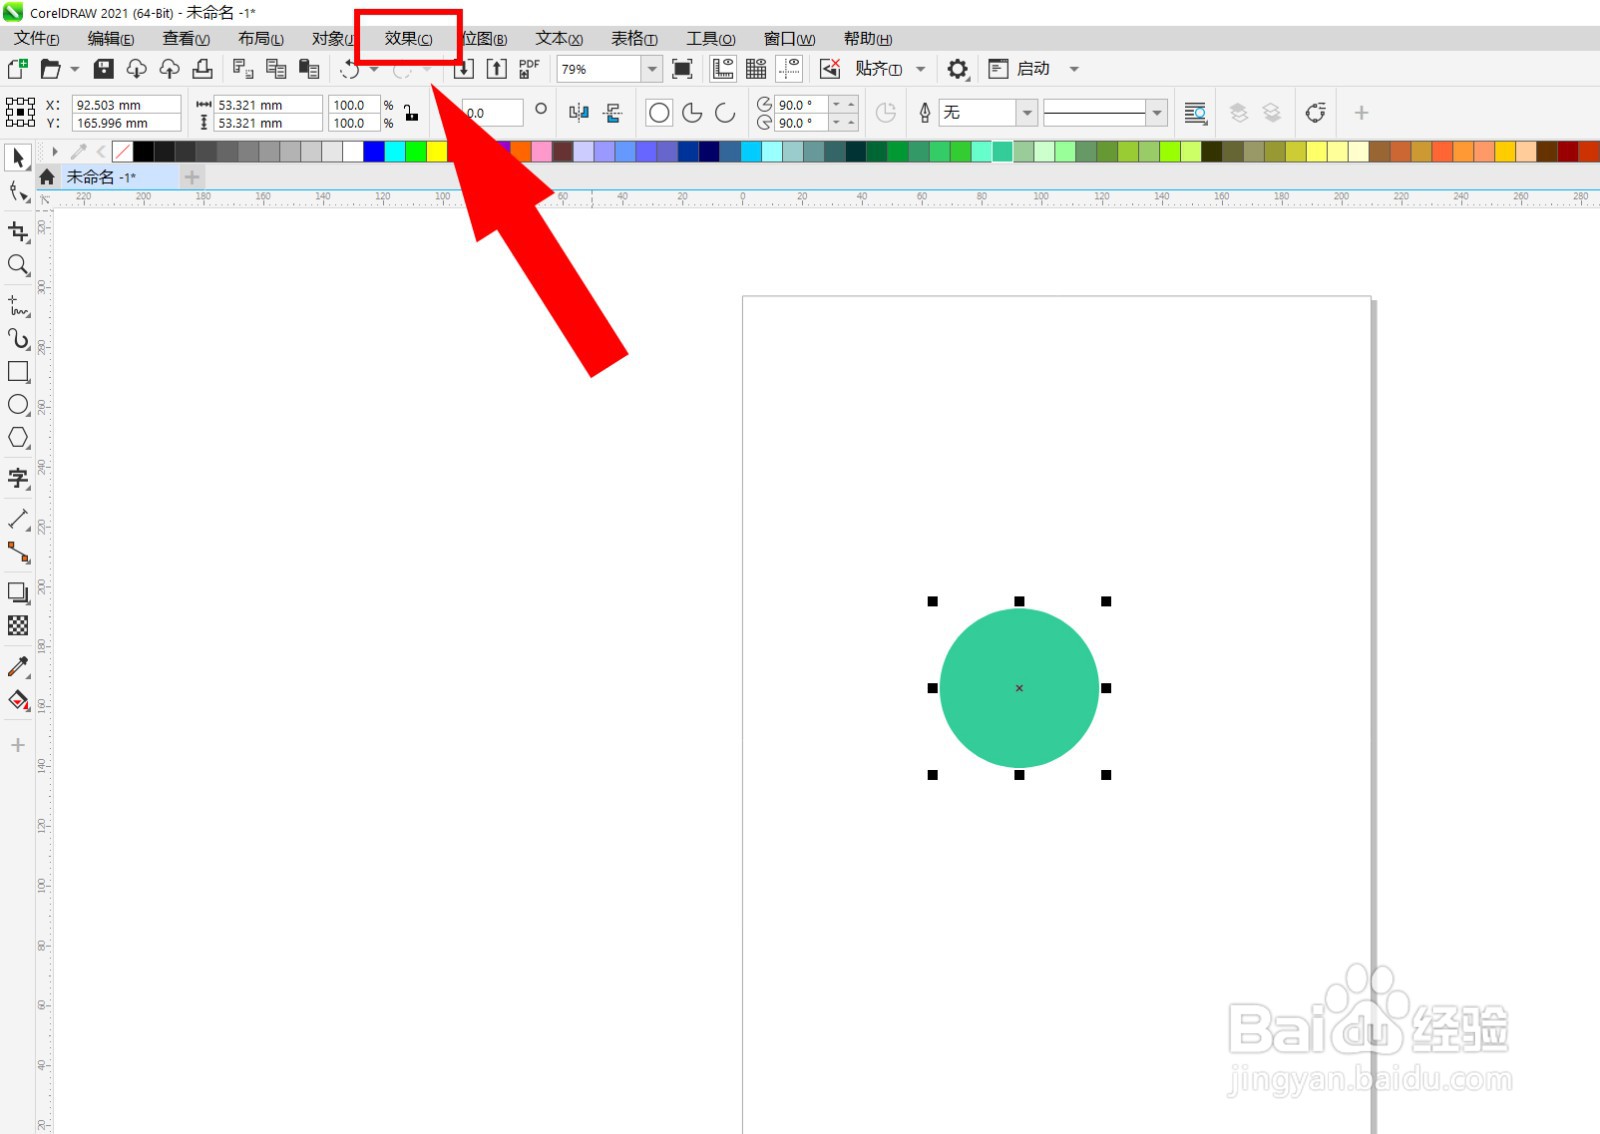The width and height of the screenshot is (1600, 1134).
Task: Open the 编辑 (Edit) menu
Action: pyautogui.click(x=111, y=39)
